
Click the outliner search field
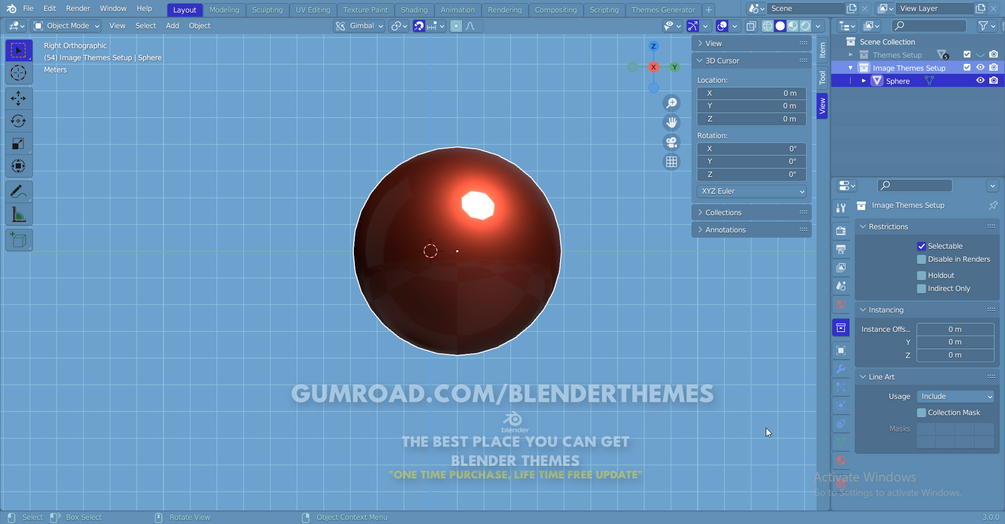pos(929,26)
